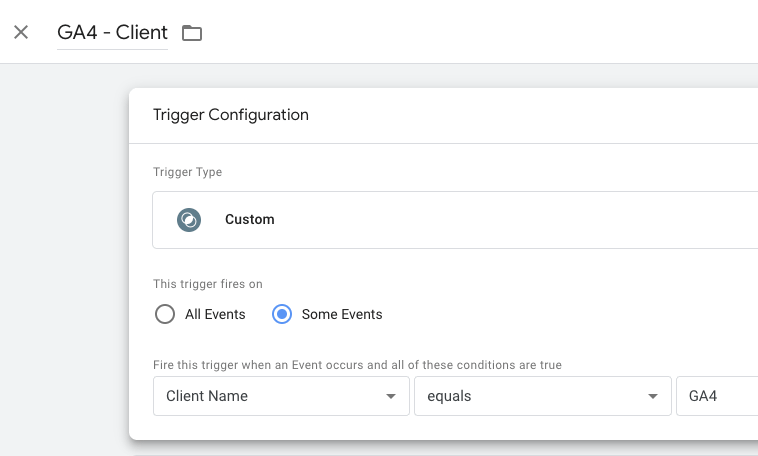Select the Some Events radio button
The width and height of the screenshot is (758, 456).
pos(282,314)
